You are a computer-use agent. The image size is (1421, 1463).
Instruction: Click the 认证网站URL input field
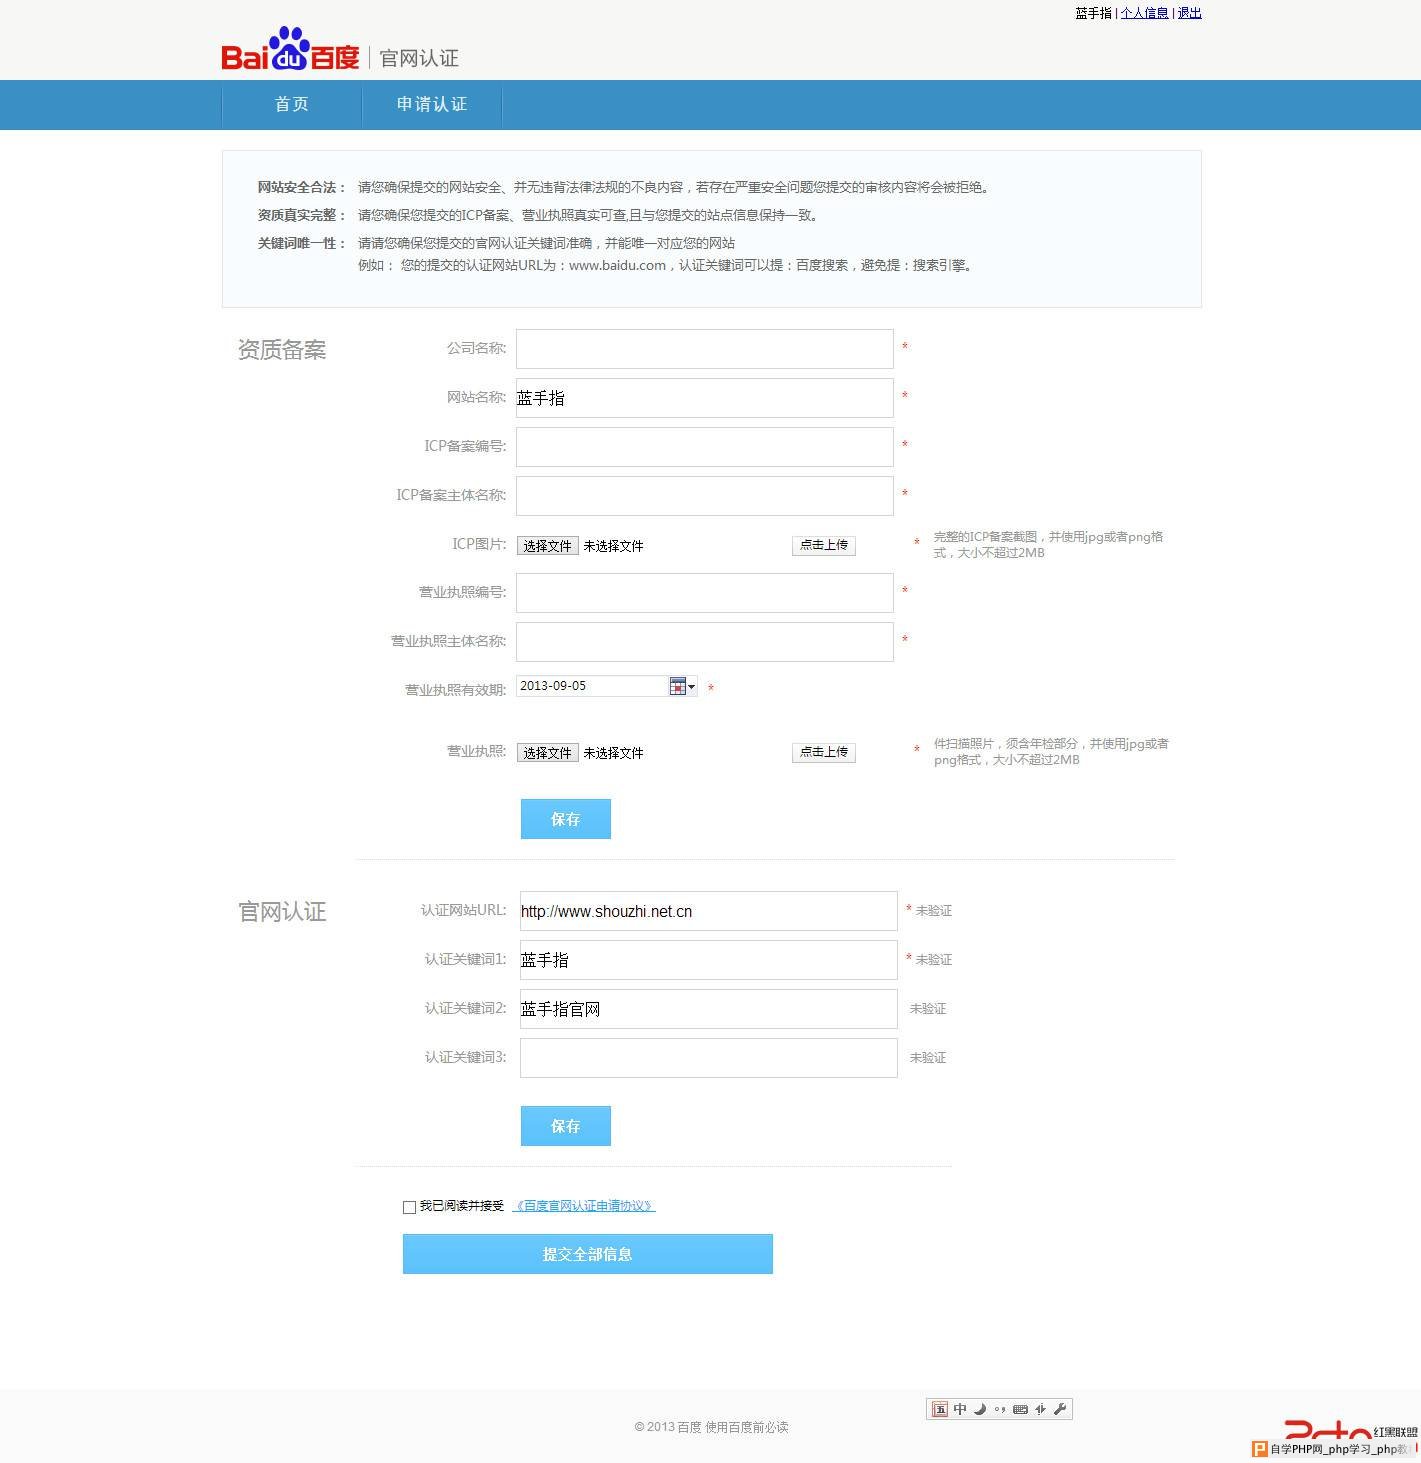[709, 911]
